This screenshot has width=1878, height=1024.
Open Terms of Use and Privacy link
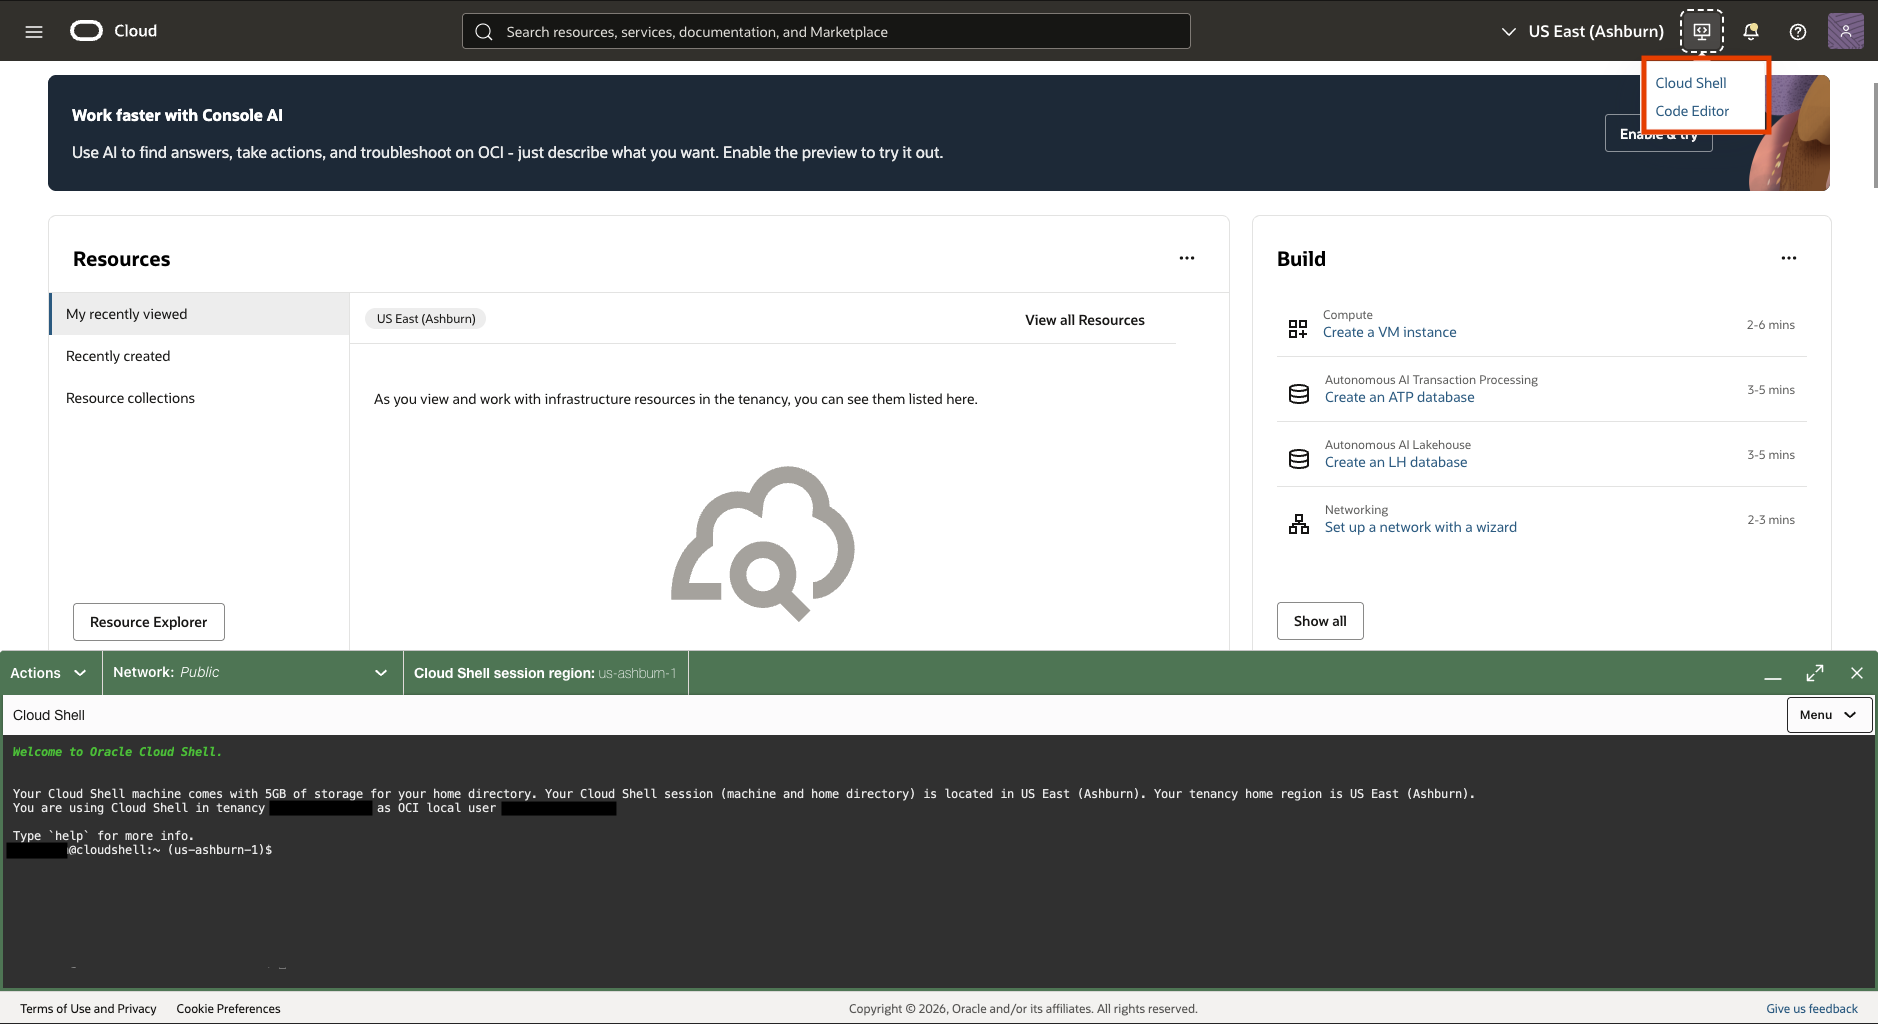point(88,1008)
